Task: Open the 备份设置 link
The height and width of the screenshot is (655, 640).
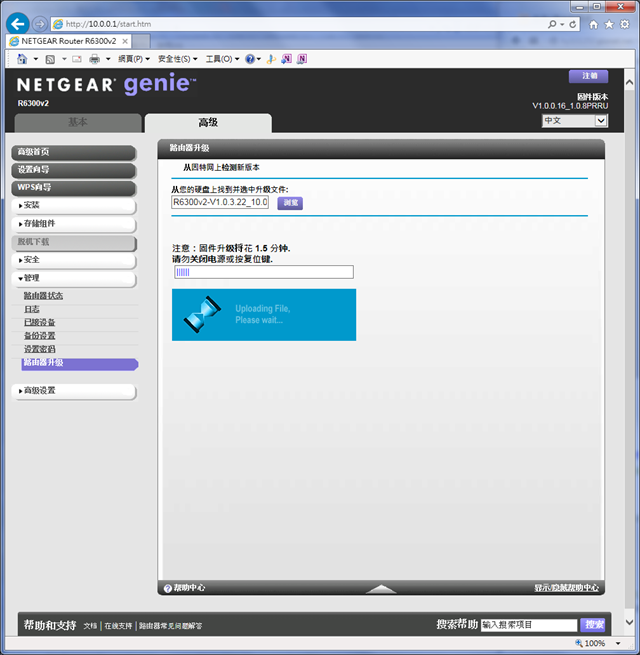Action: click(39, 336)
